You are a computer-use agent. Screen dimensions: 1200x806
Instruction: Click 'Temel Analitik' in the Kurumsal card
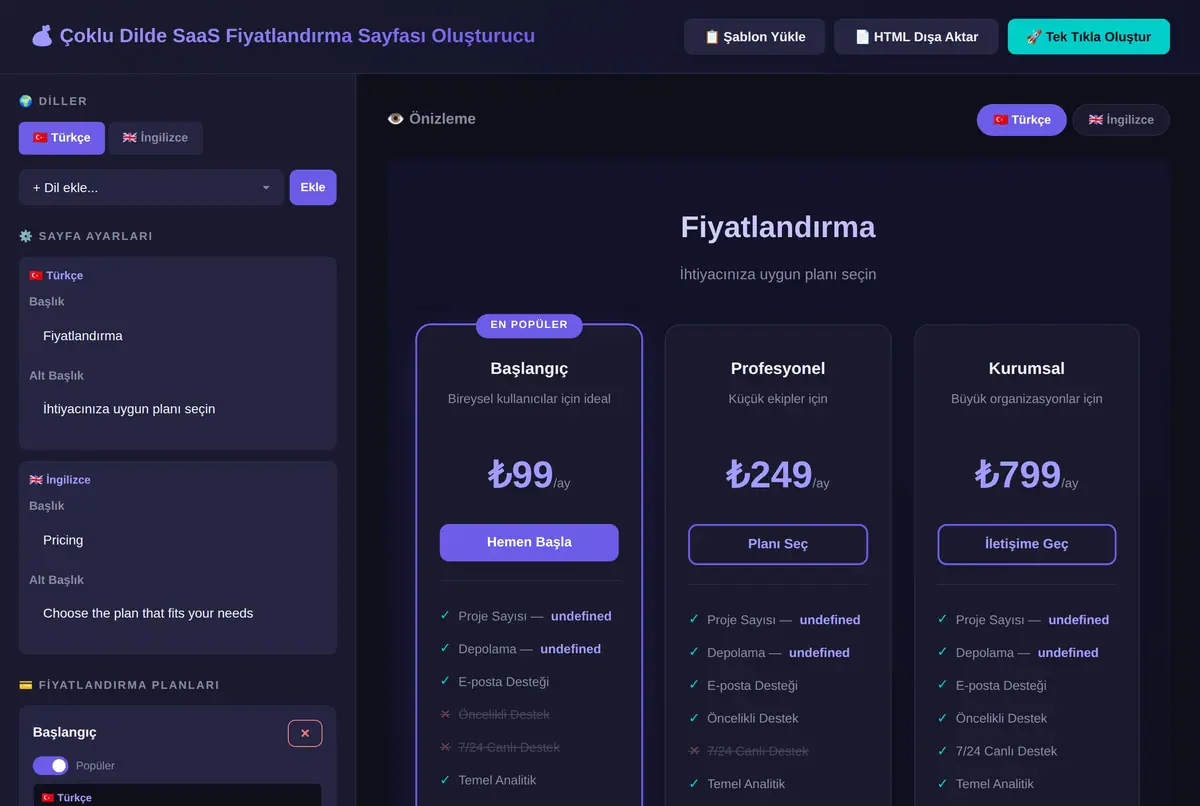(993, 784)
